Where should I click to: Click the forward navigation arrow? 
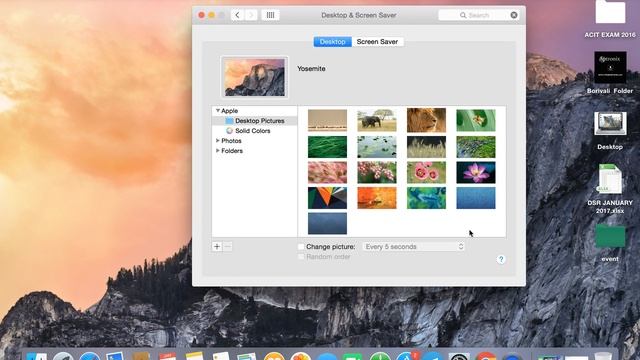point(251,15)
